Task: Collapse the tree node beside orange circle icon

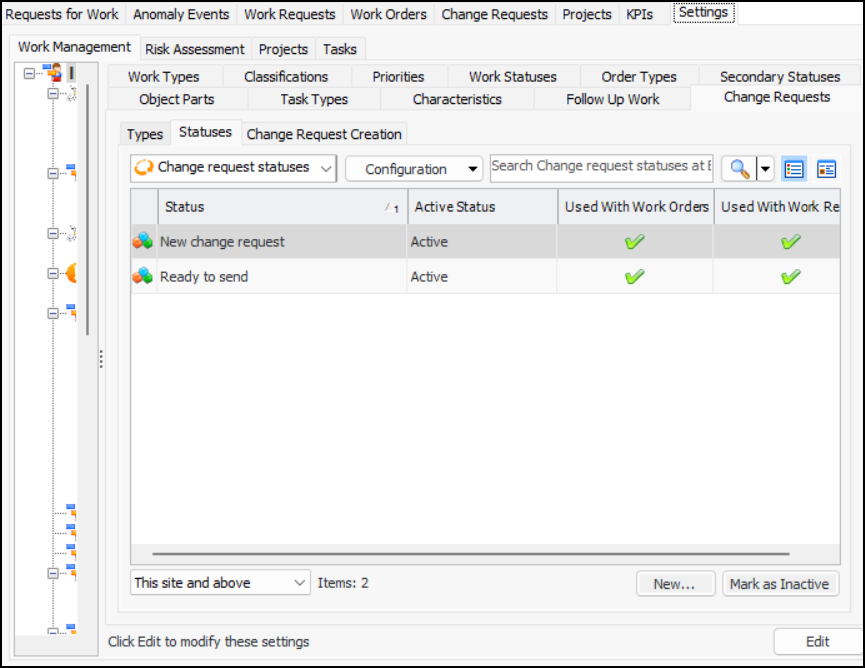Action: coord(53,274)
